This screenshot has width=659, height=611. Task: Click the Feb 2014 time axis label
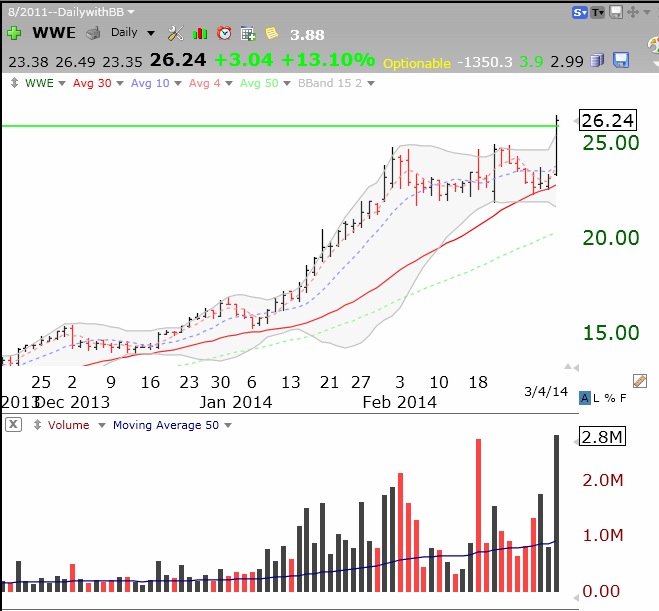point(399,402)
